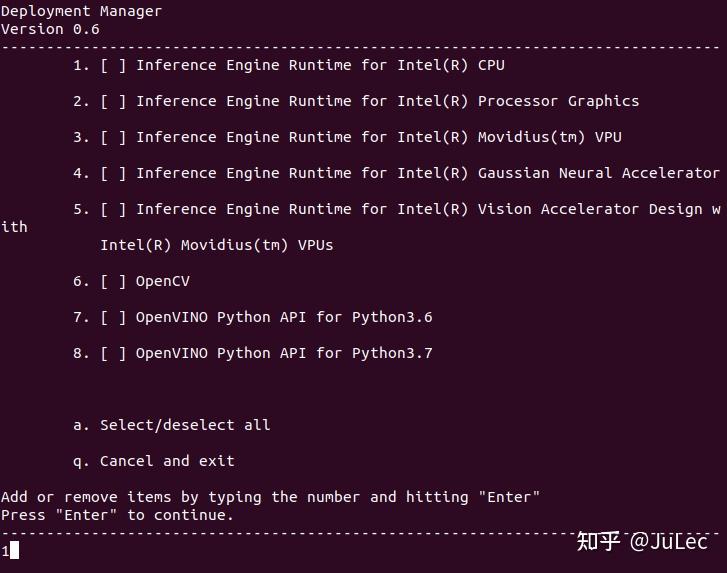Toggle checkbox for Python3.7 API
The height and width of the screenshot is (573, 727).
pyautogui.click(x=113, y=354)
